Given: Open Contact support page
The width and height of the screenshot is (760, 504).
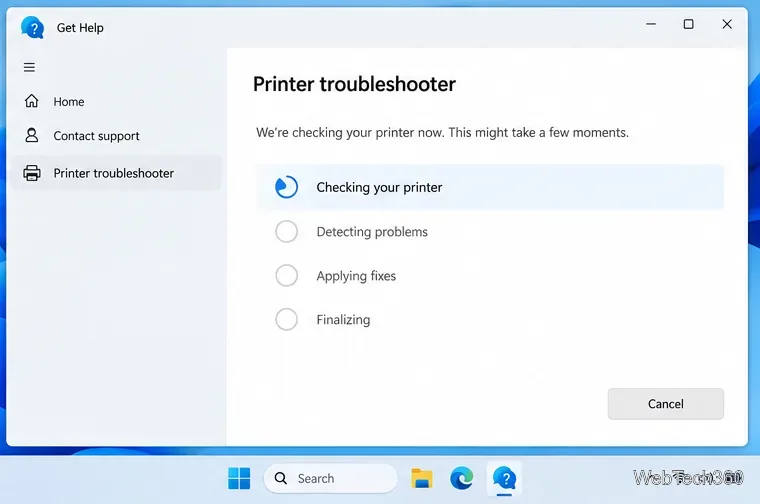Looking at the screenshot, I should [x=116, y=136].
